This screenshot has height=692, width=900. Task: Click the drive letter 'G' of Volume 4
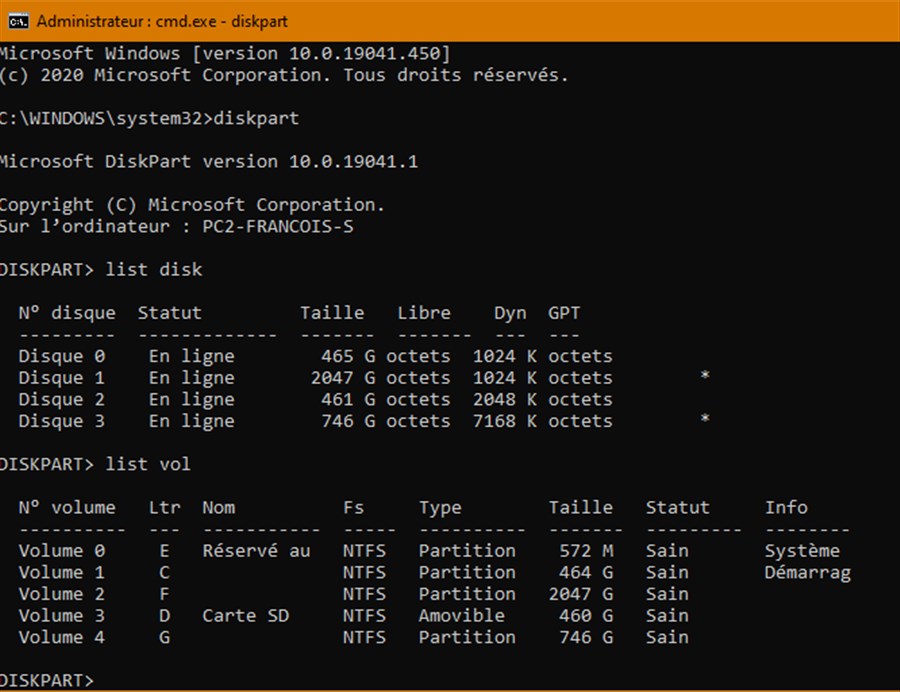pos(164,637)
